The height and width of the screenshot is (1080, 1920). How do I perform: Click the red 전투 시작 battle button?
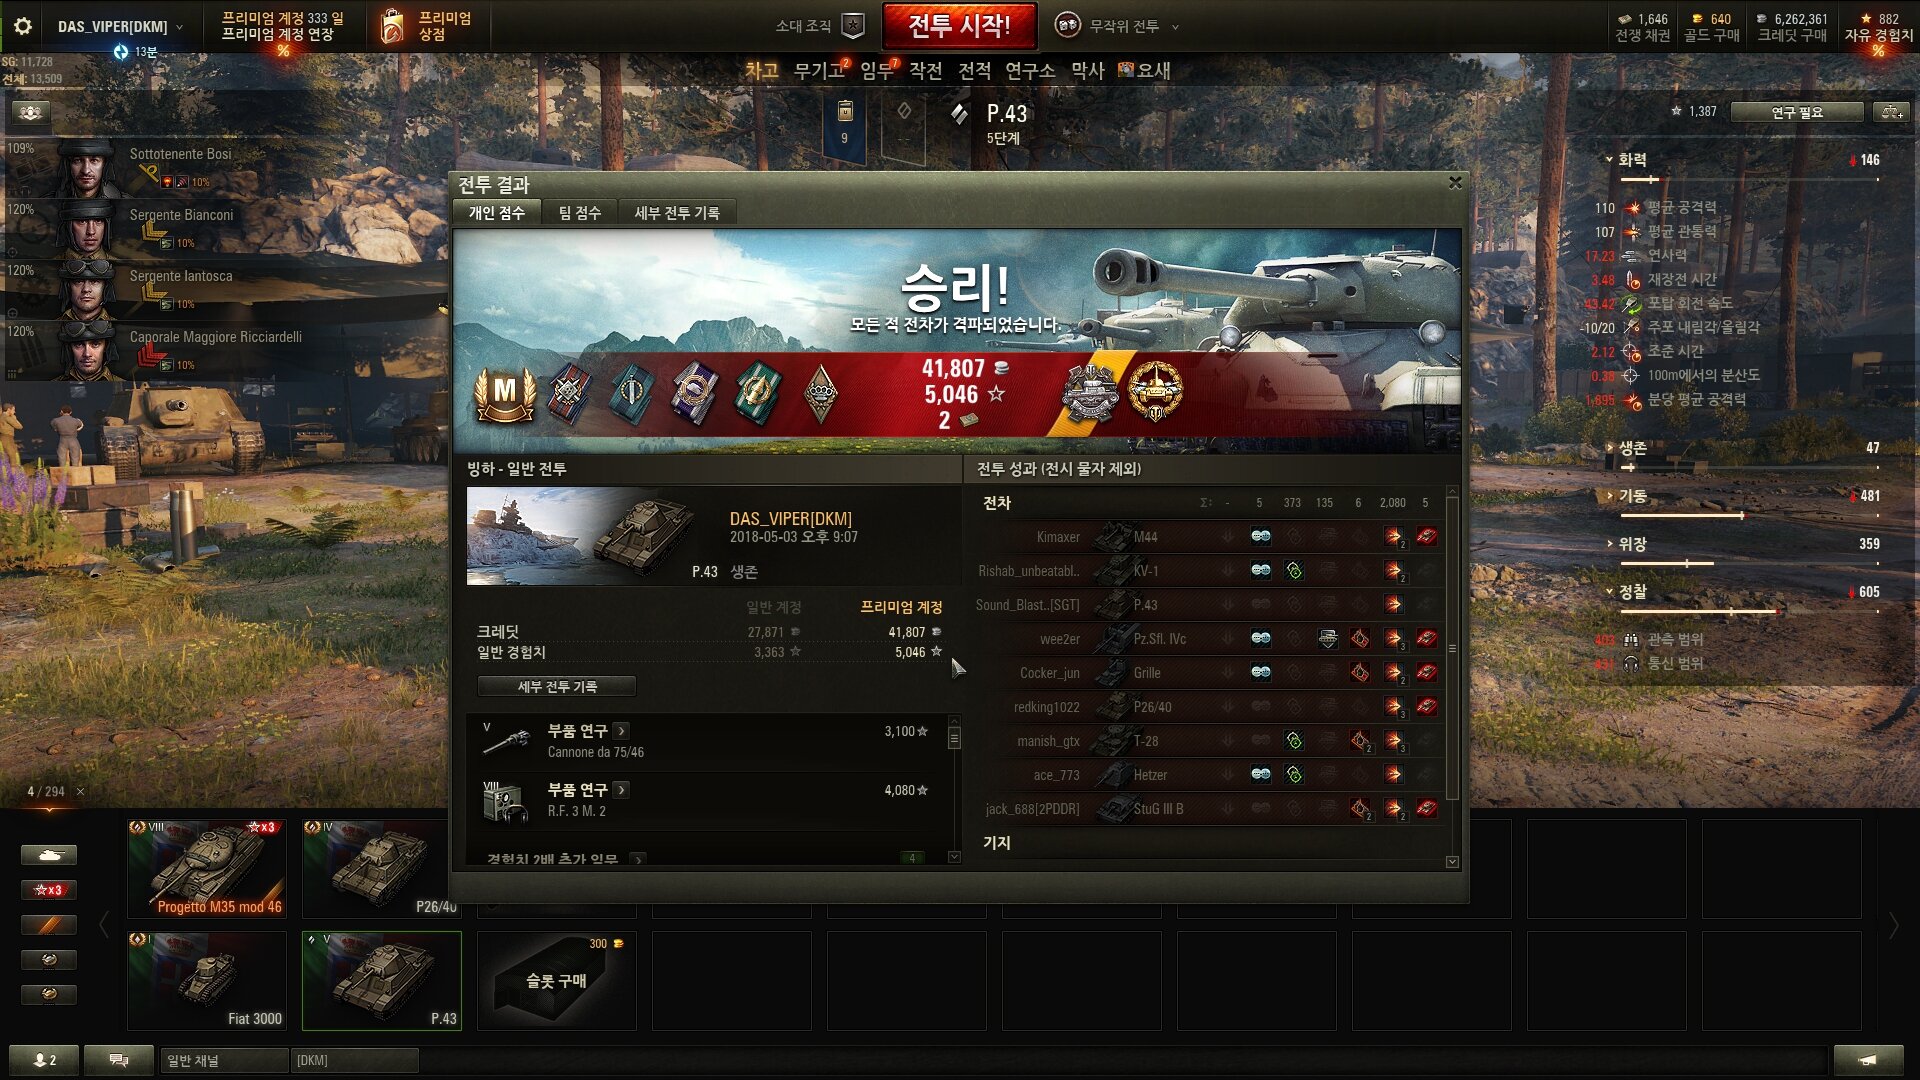tap(959, 26)
